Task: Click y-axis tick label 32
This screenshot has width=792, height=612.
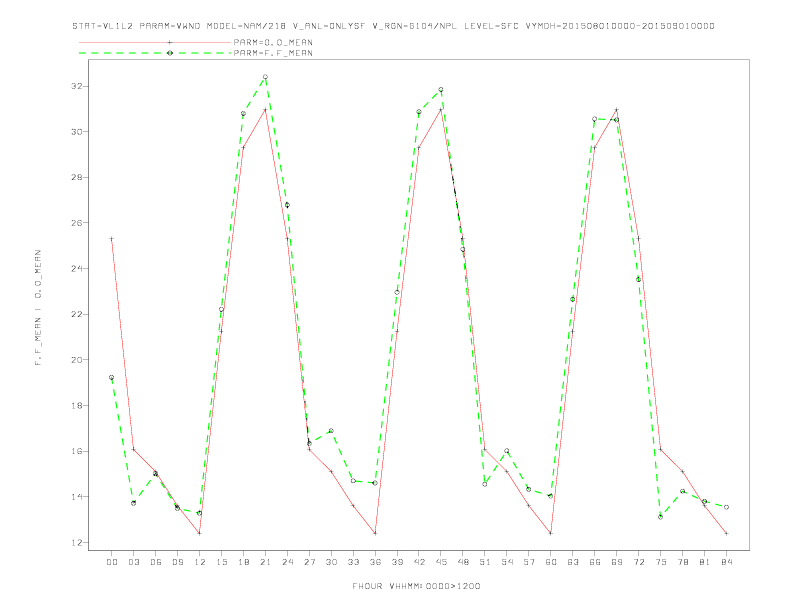Action: pos(76,86)
